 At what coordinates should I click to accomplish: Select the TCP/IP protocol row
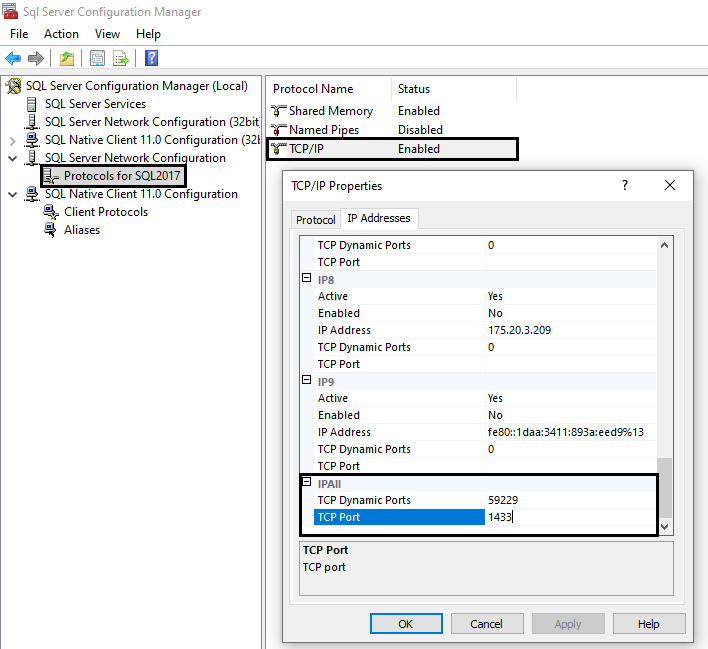coord(393,149)
